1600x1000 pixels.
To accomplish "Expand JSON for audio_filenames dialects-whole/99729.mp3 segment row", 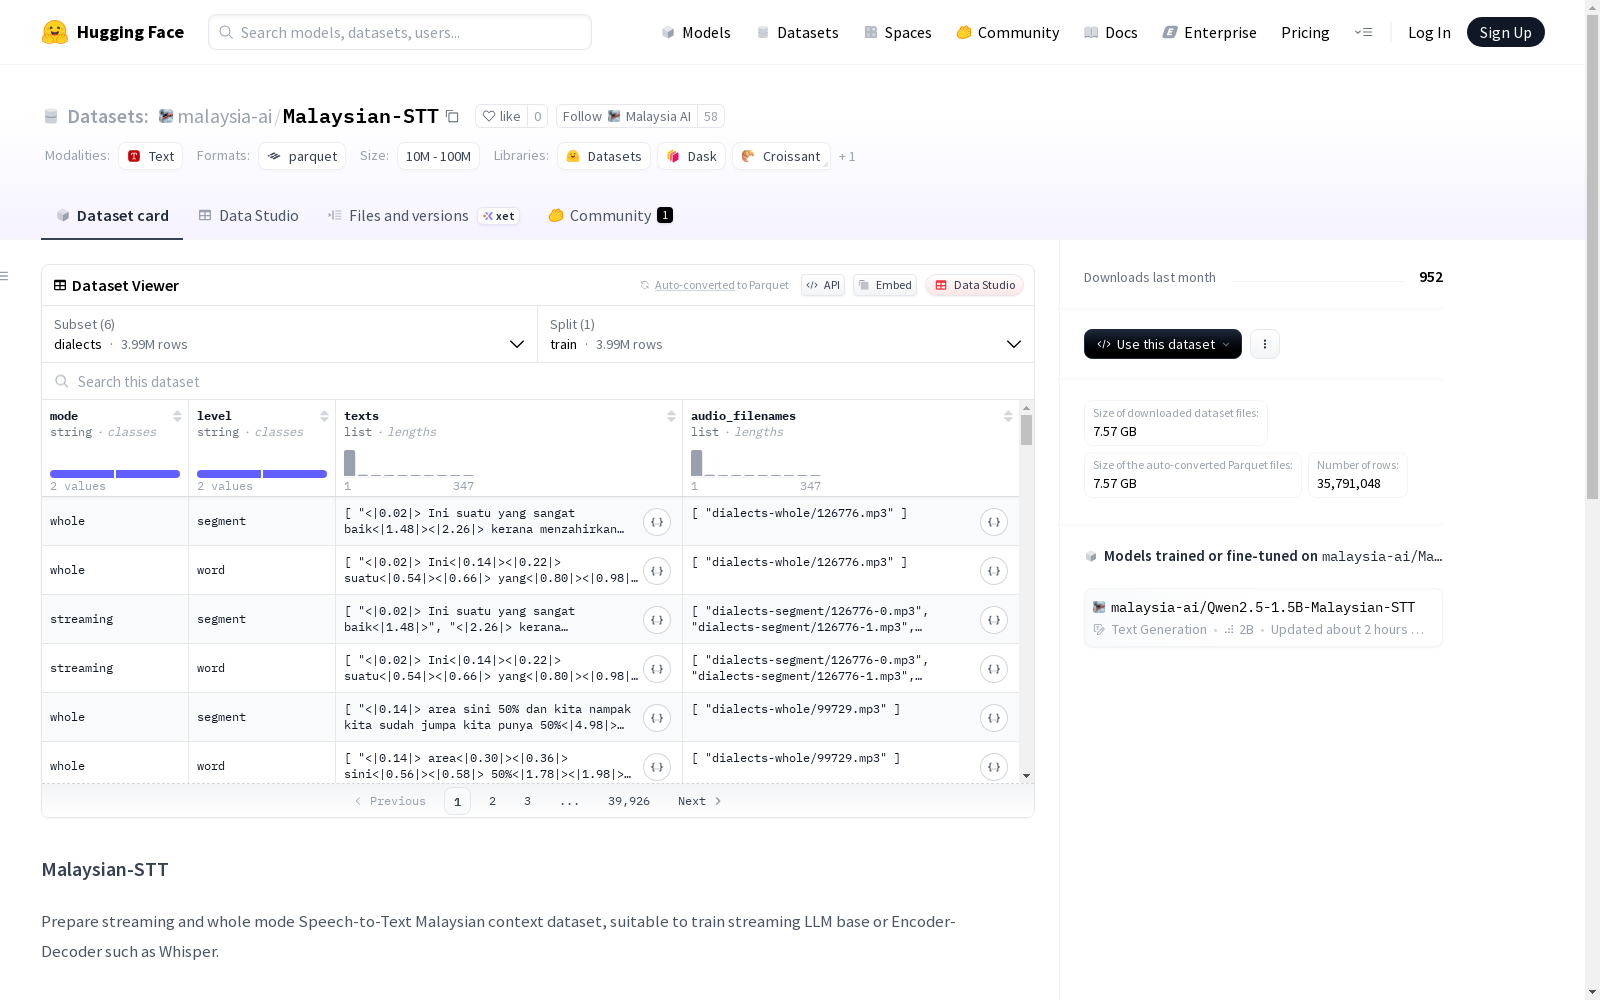I will 994,718.
